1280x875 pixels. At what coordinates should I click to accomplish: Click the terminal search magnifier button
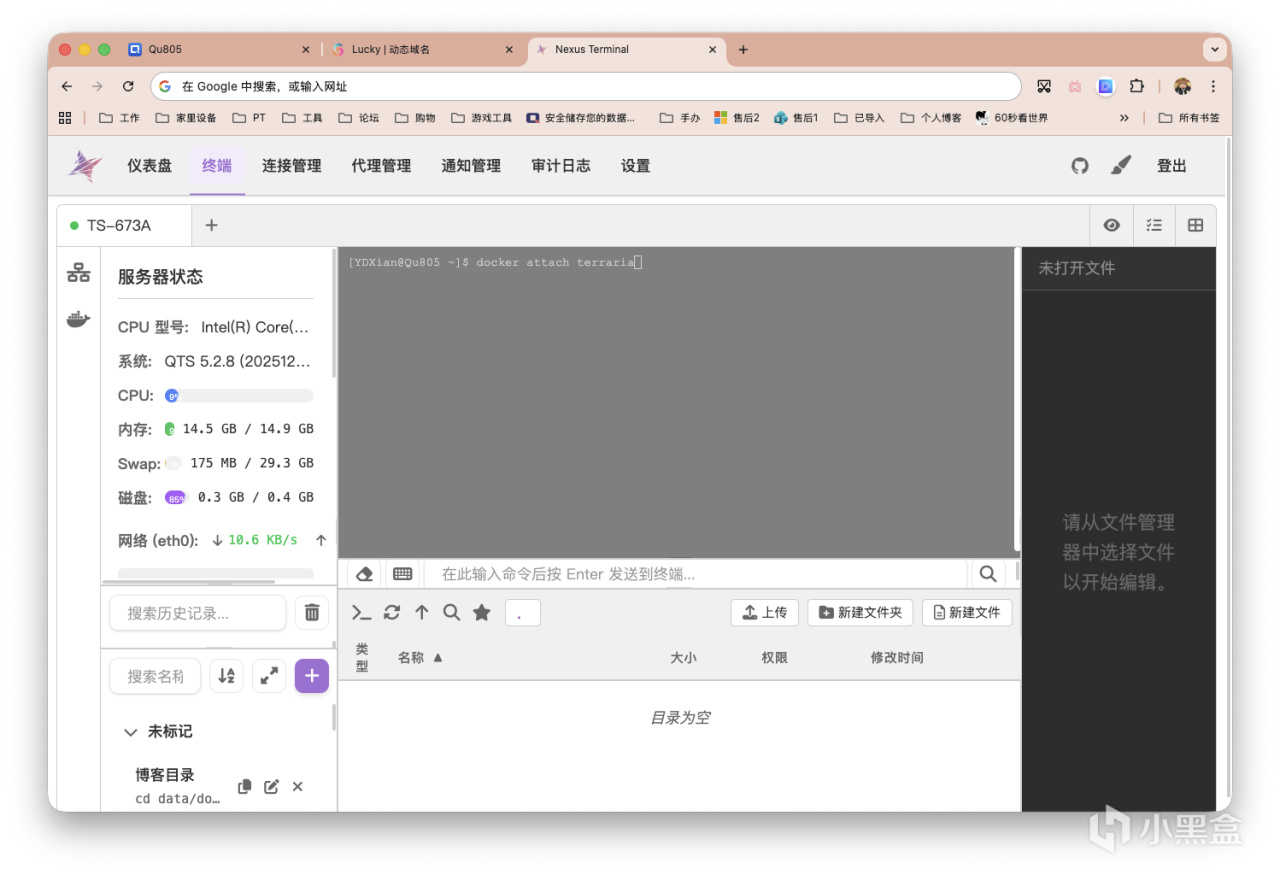988,574
